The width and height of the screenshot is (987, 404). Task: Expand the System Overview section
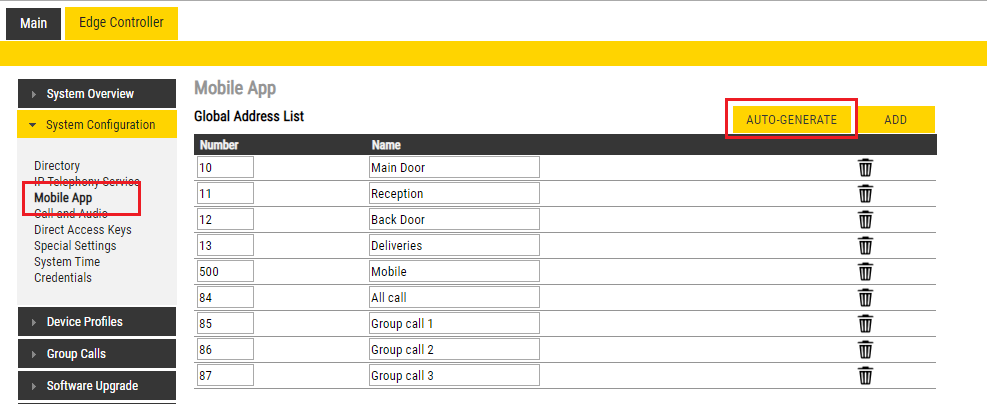pos(98,94)
